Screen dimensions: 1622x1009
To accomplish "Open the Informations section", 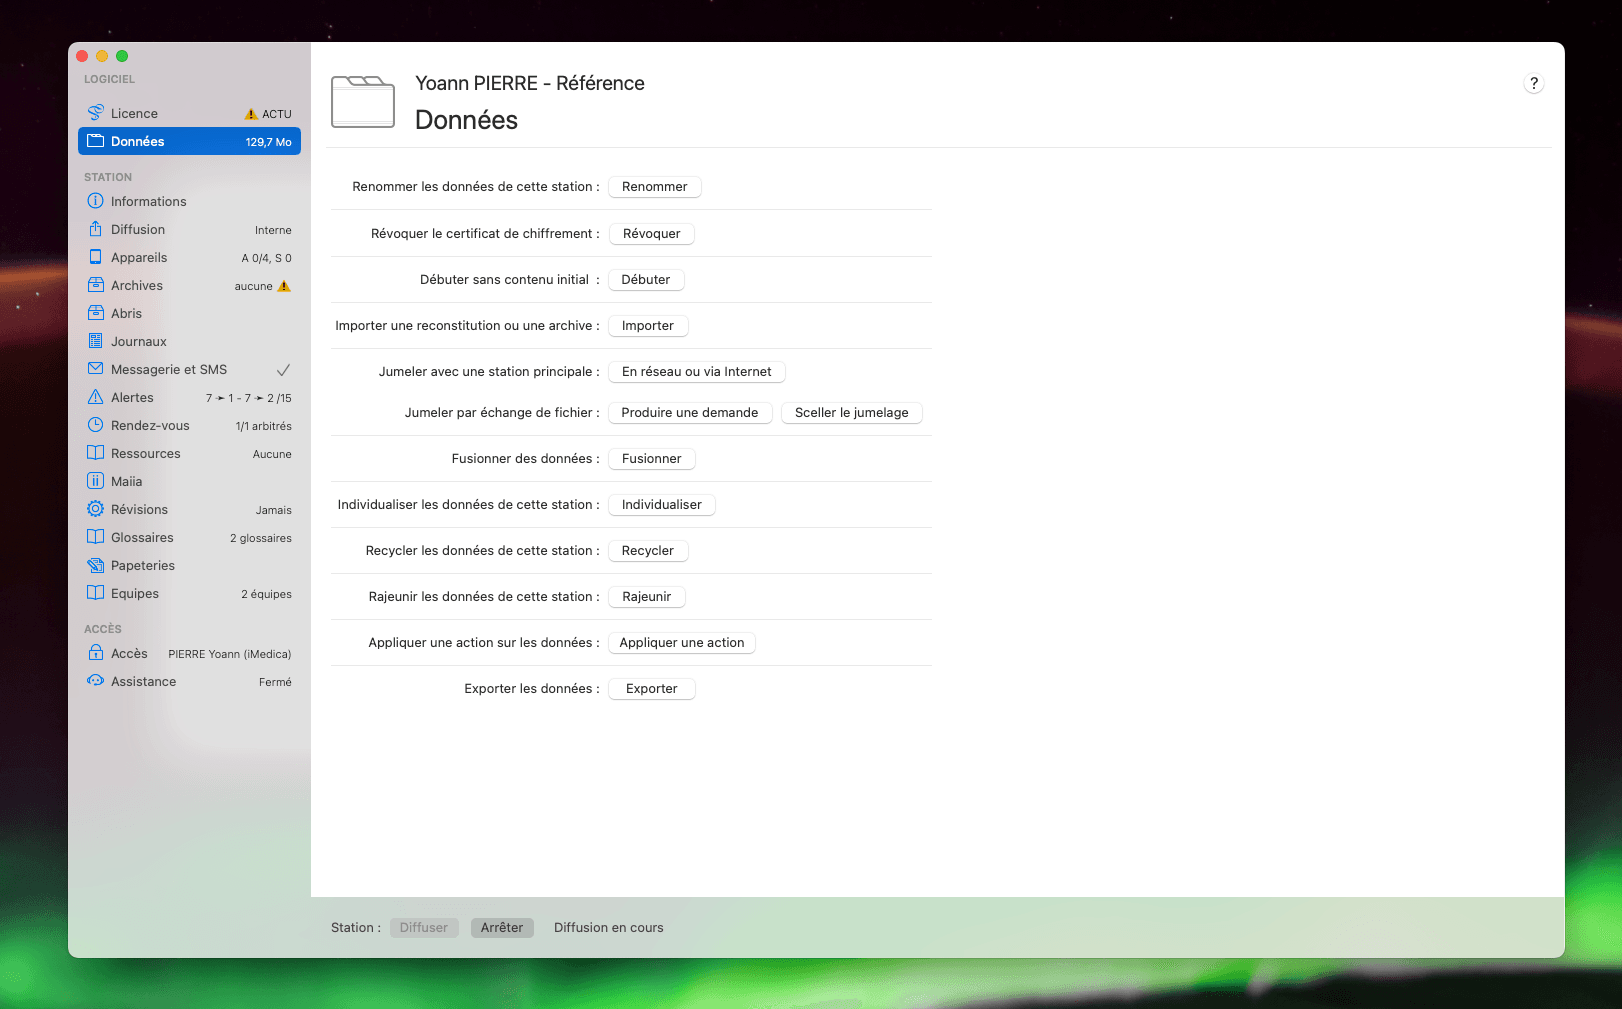I will (148, 201).
